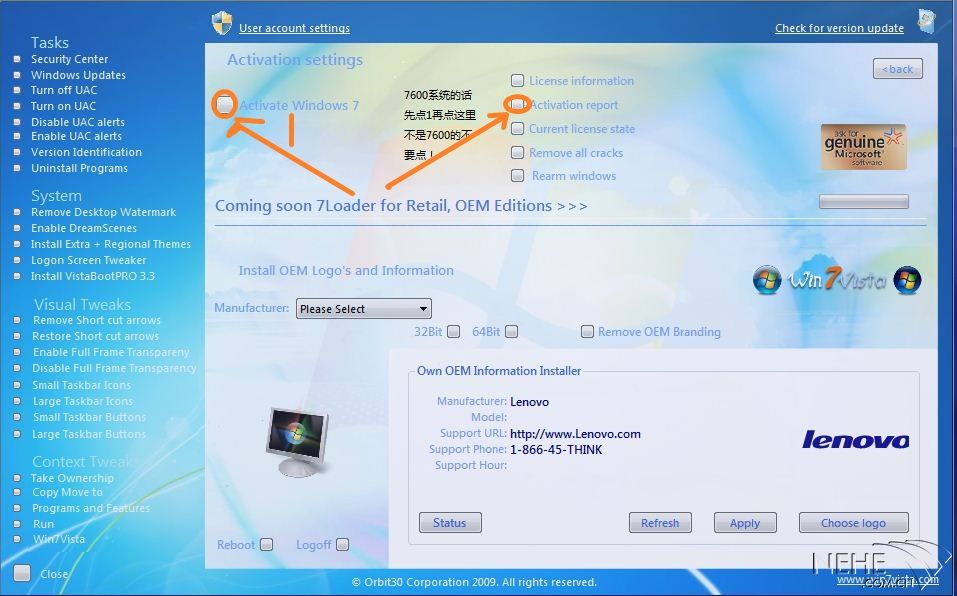This screenshot has width=957, height=596.
Task: Select Run in Context Tweaks
Action: [43, 524]
